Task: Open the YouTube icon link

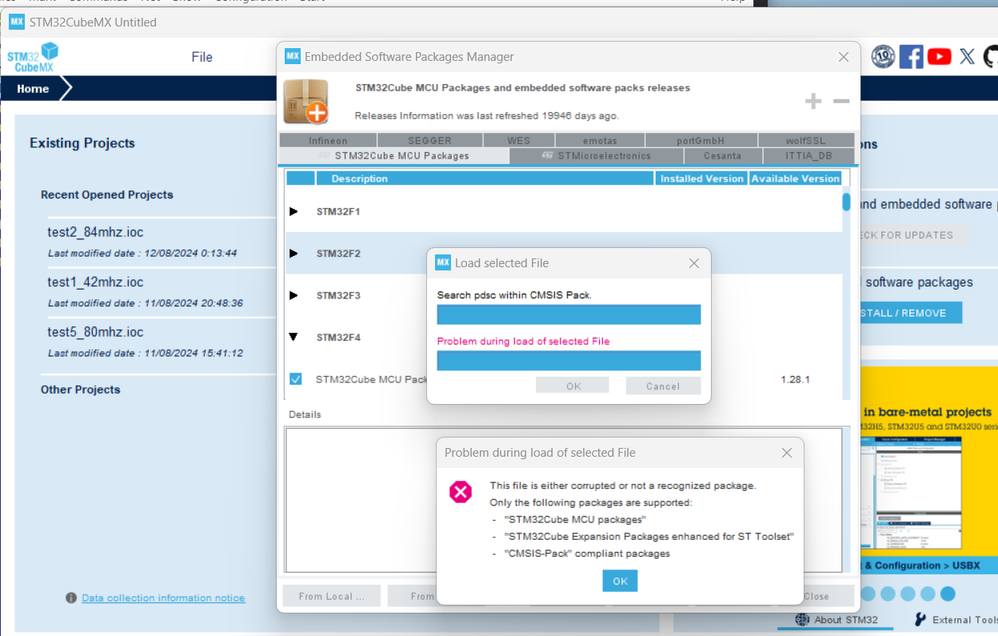Action: pos(939,57)
